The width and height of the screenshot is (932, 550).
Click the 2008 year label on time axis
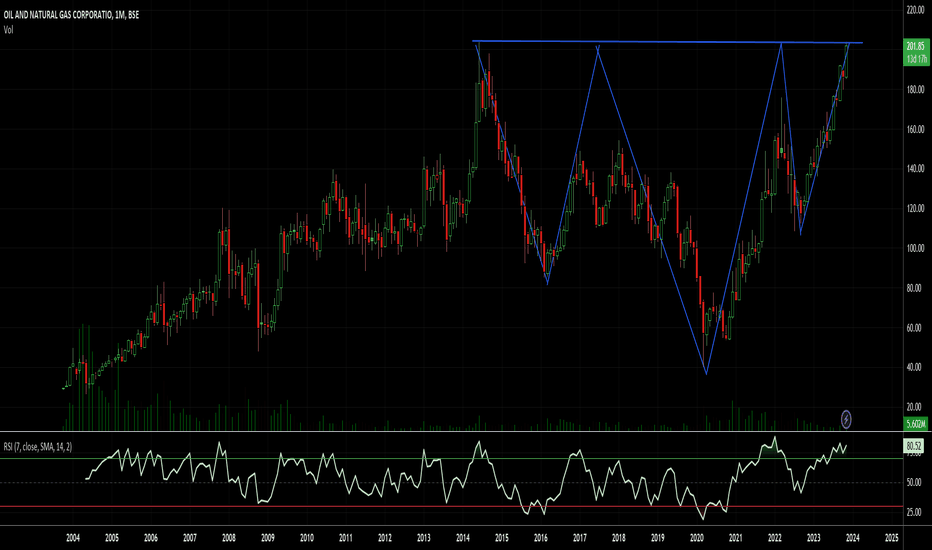pos(229,538)
